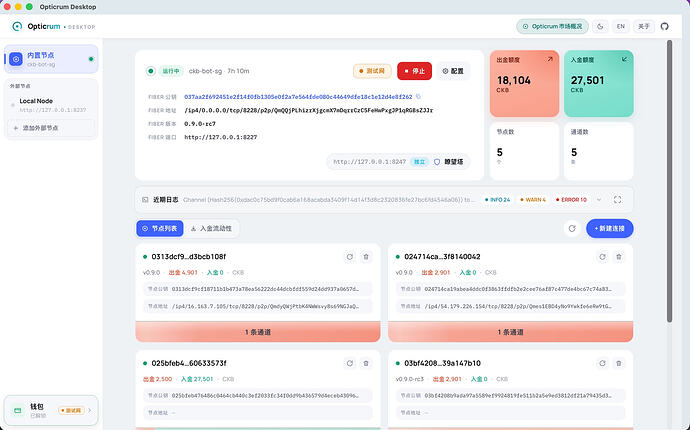Open the 关于 about button
The image size is (690, 430).
tap(644, 26)
